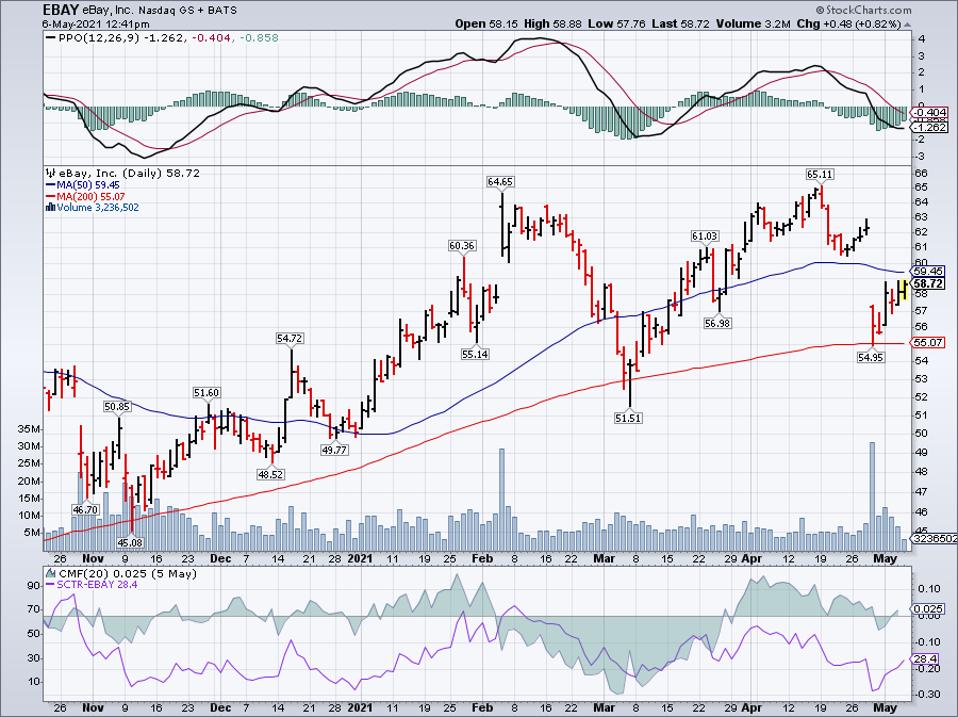
Task: Click the 59.45 MA(50) axis tag
Action: click(x=927, y=271)
